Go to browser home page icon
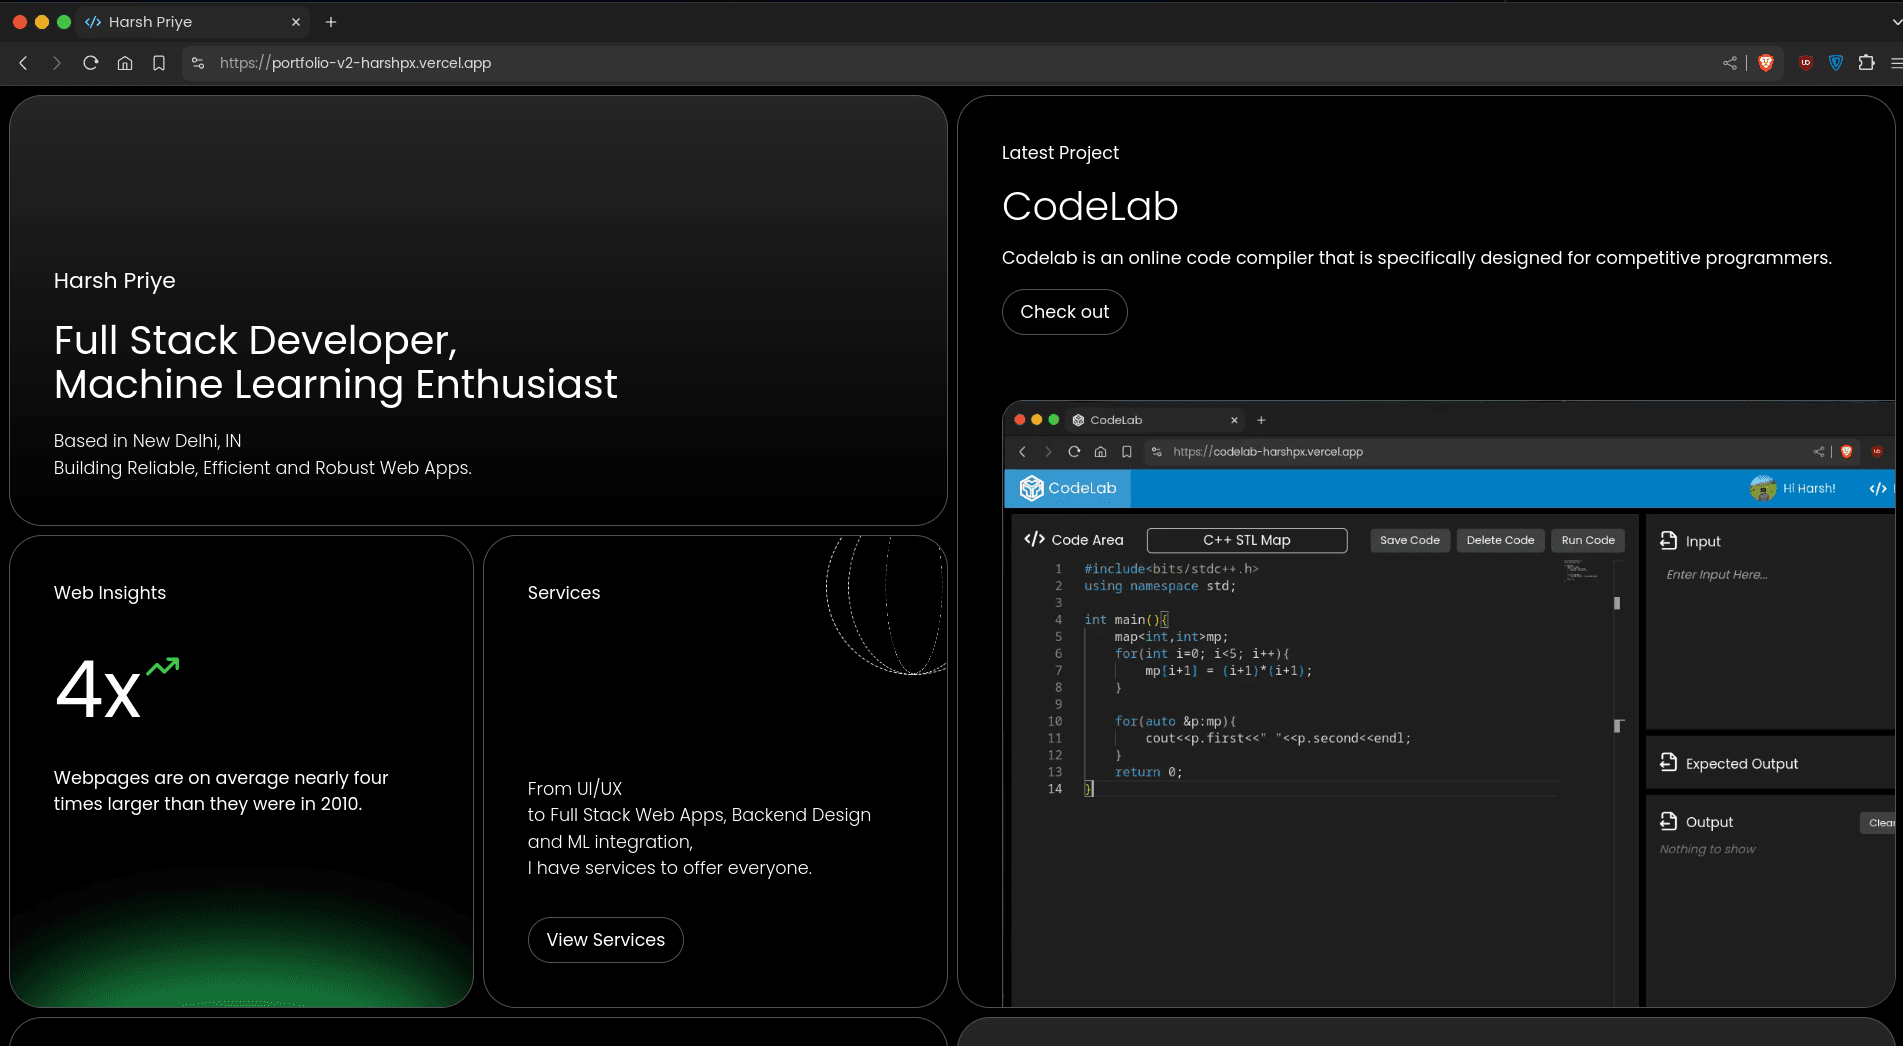 click(125, 63)
